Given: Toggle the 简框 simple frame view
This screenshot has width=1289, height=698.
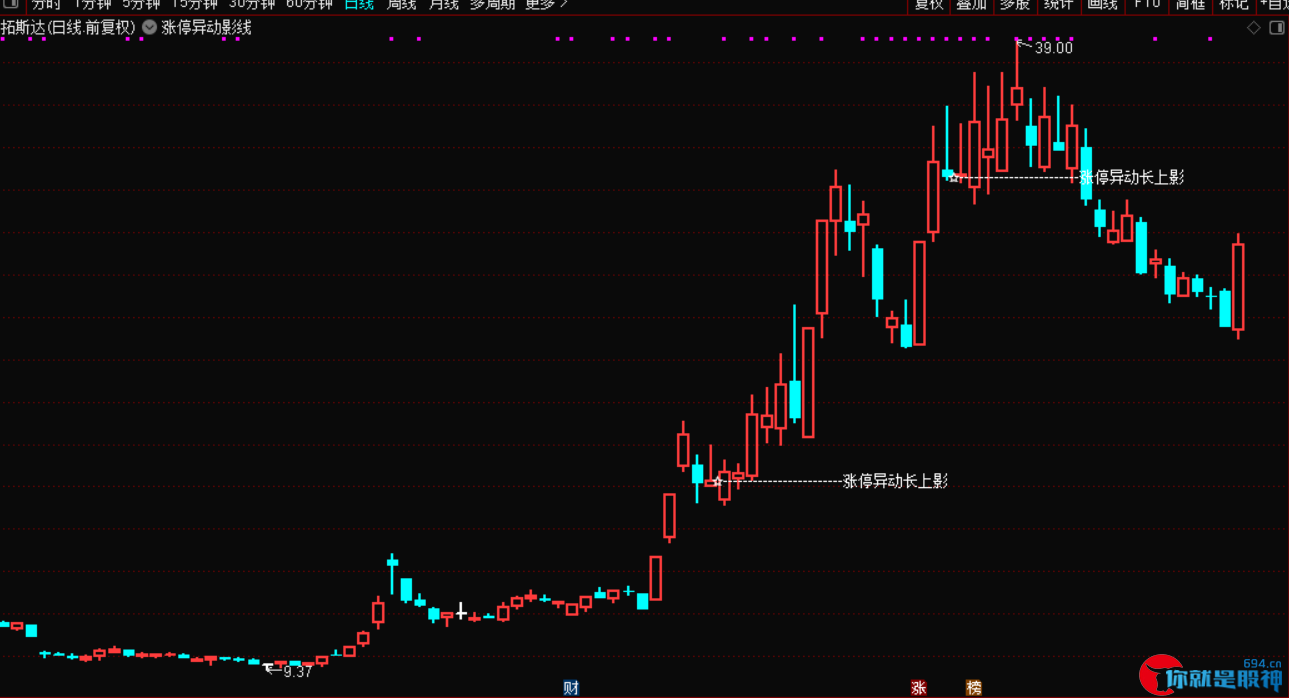Looking at the screenshot, I should click(x=1190, y=4).
